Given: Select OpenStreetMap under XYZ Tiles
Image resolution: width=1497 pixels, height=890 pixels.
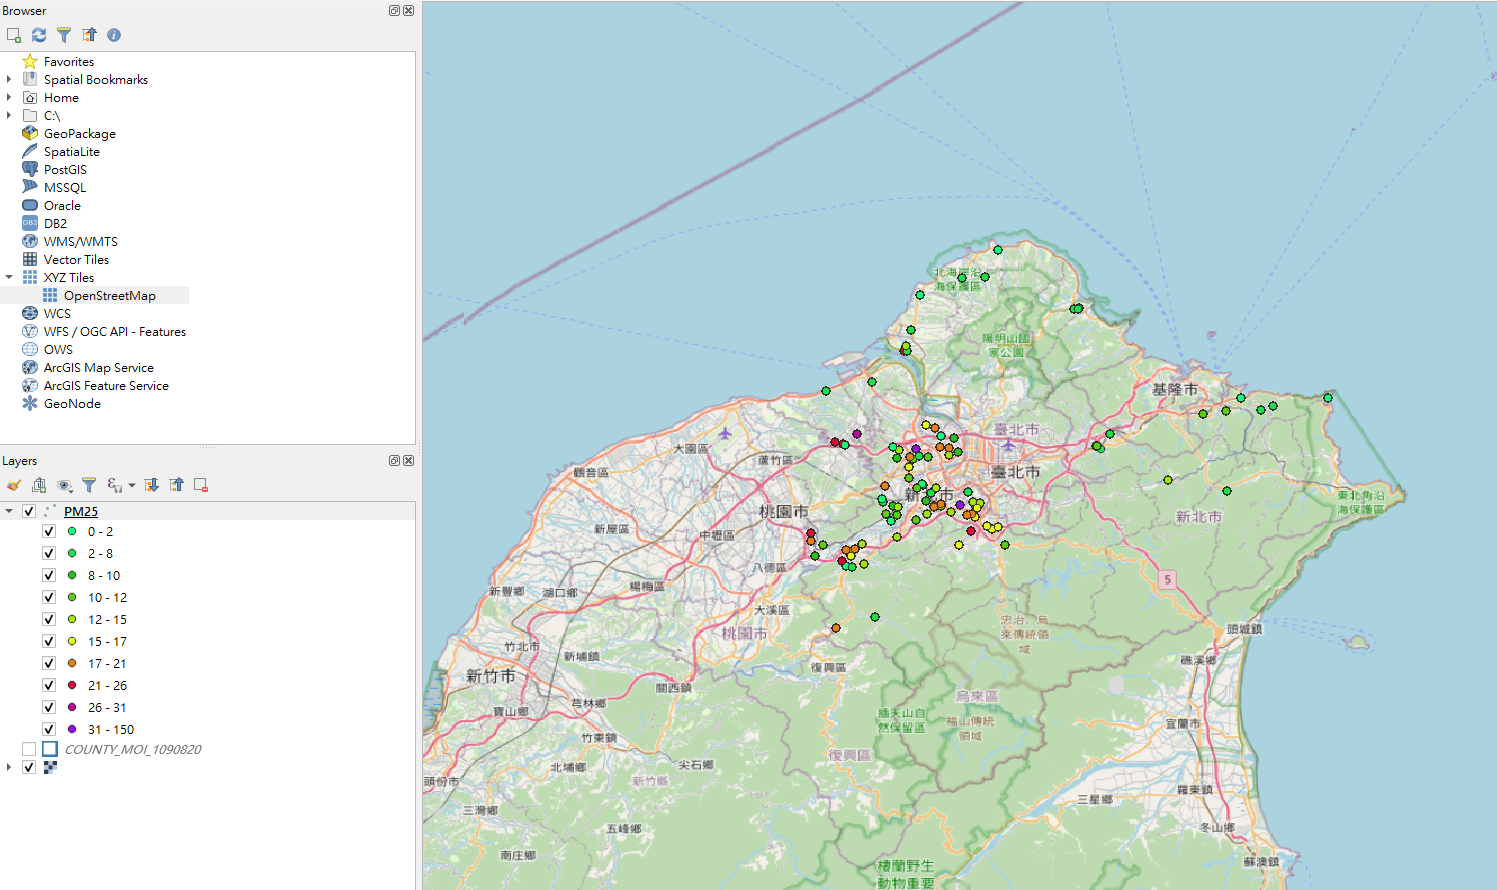Looking at the screenshot, I should (x=109, y=295).
